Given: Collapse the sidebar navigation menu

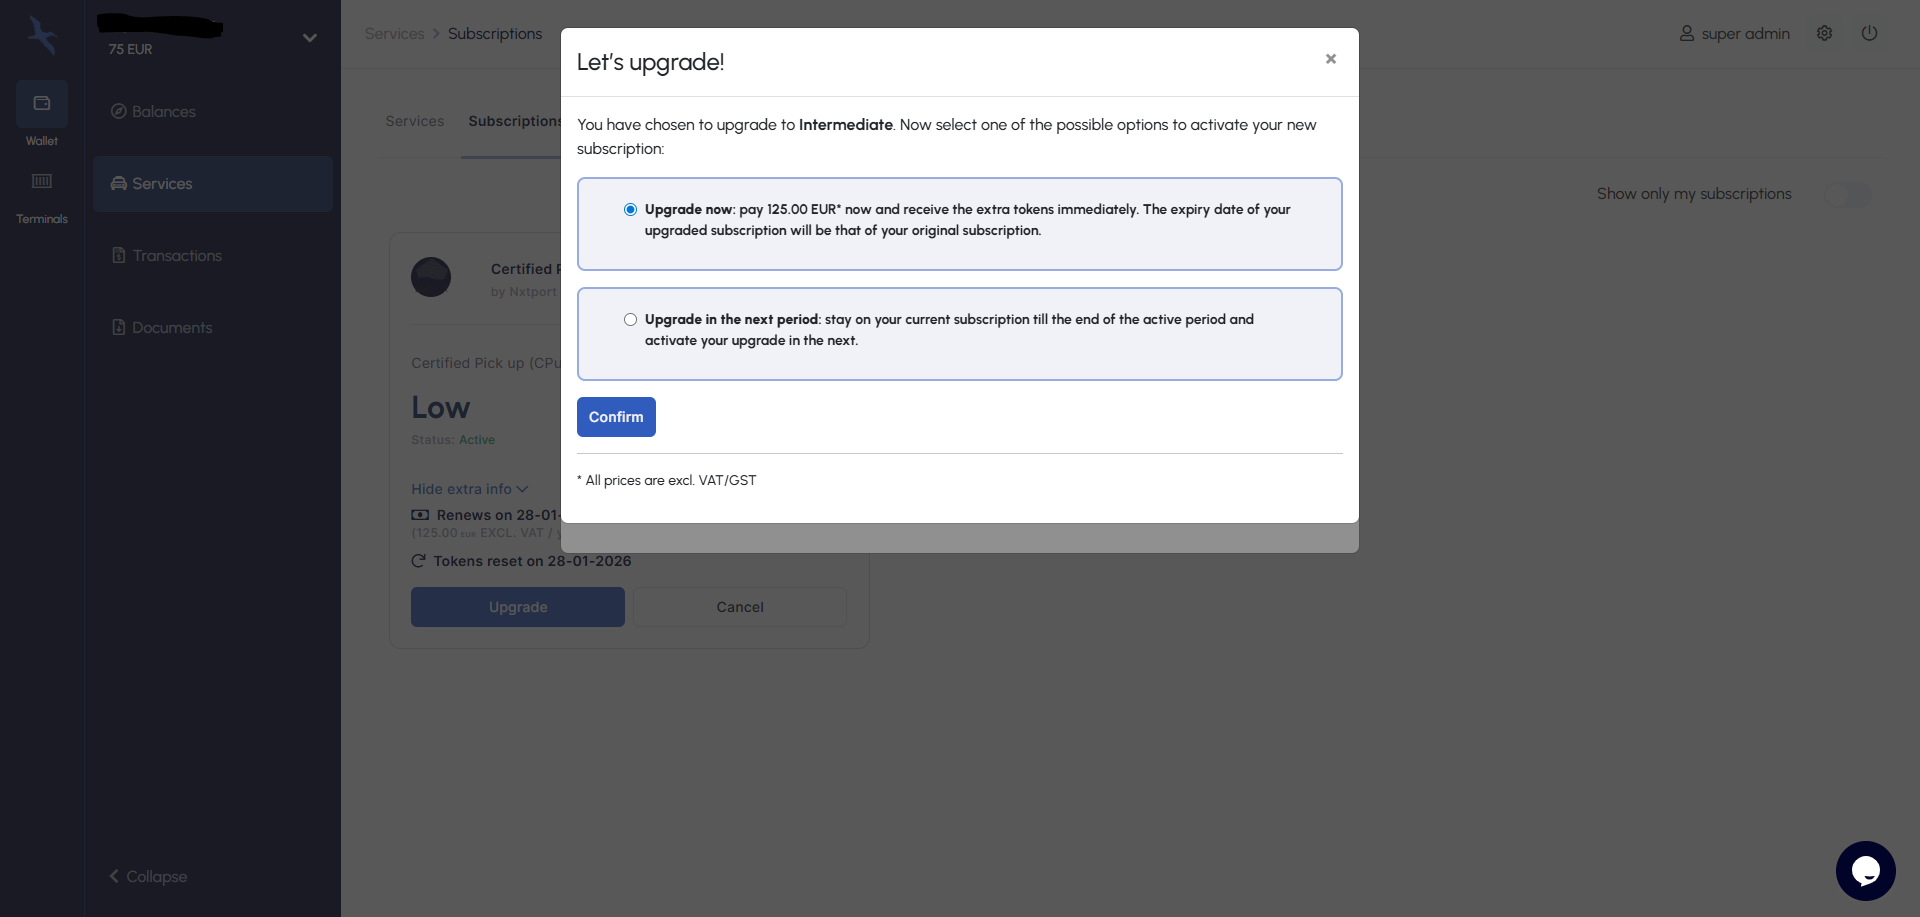Looking at the screenshot, I should pyautogui.click(x=148, y=876).
